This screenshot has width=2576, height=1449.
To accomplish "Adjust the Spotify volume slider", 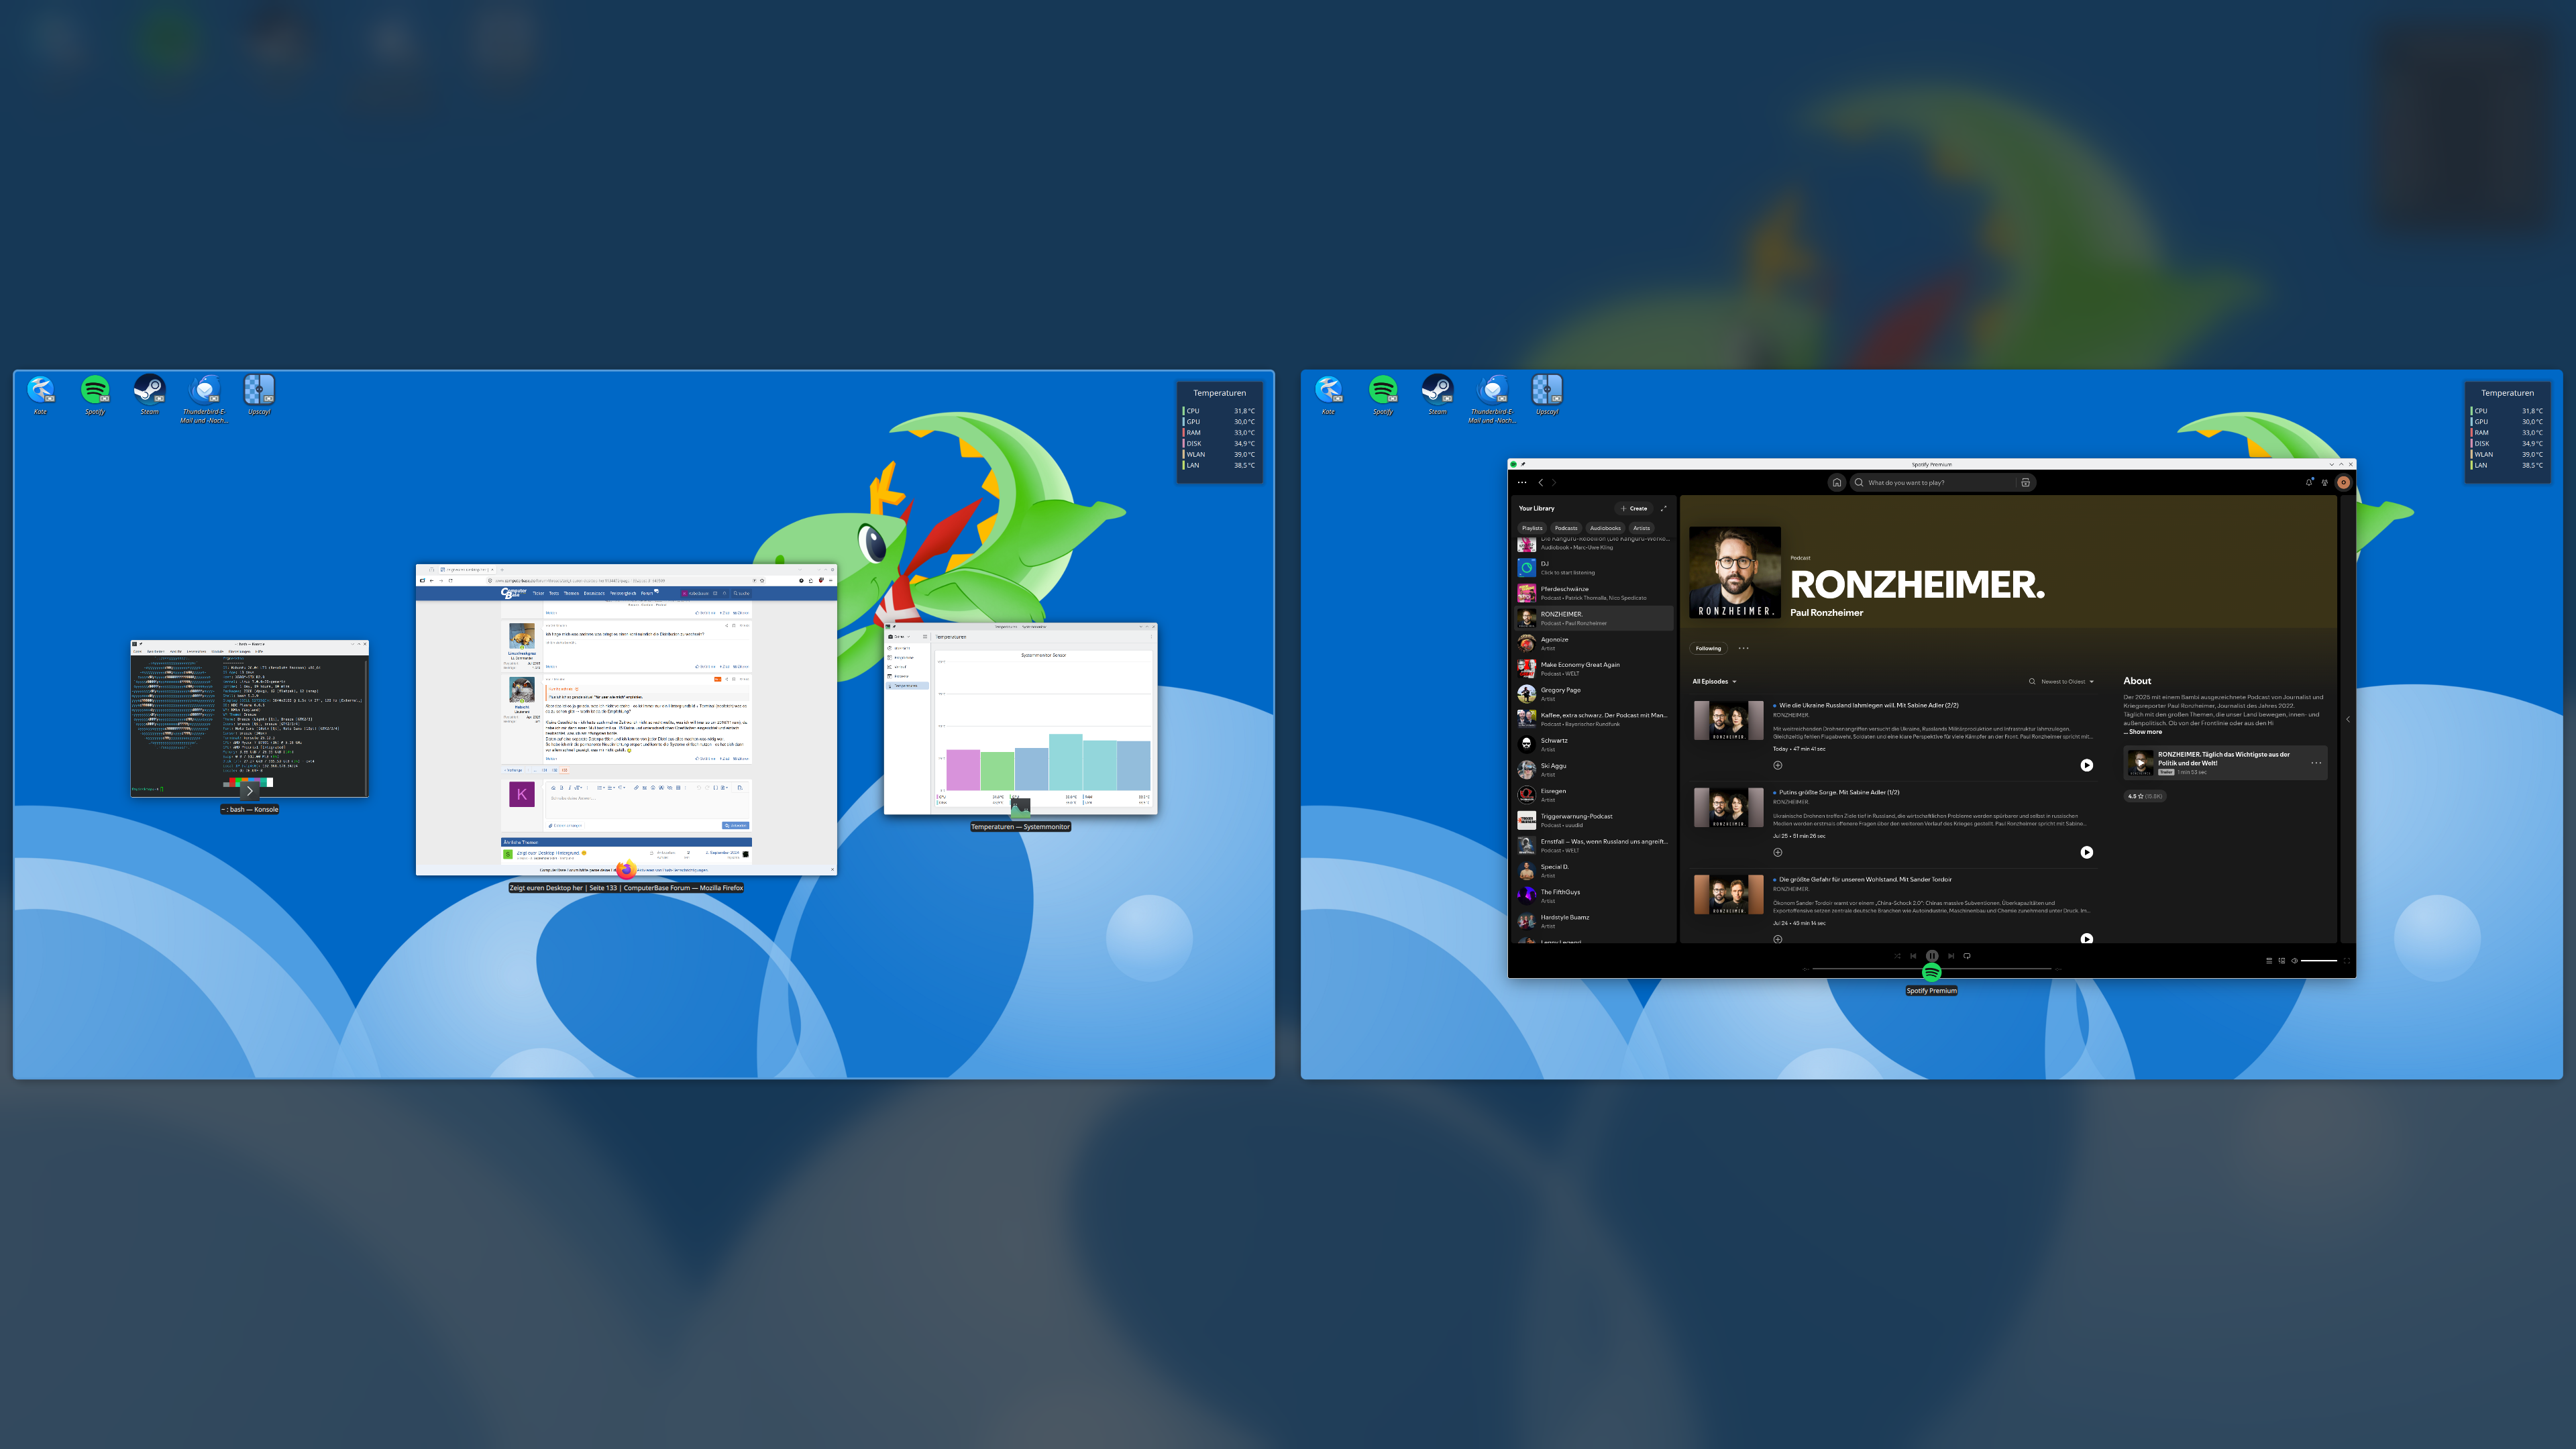I will [2319, 961].
